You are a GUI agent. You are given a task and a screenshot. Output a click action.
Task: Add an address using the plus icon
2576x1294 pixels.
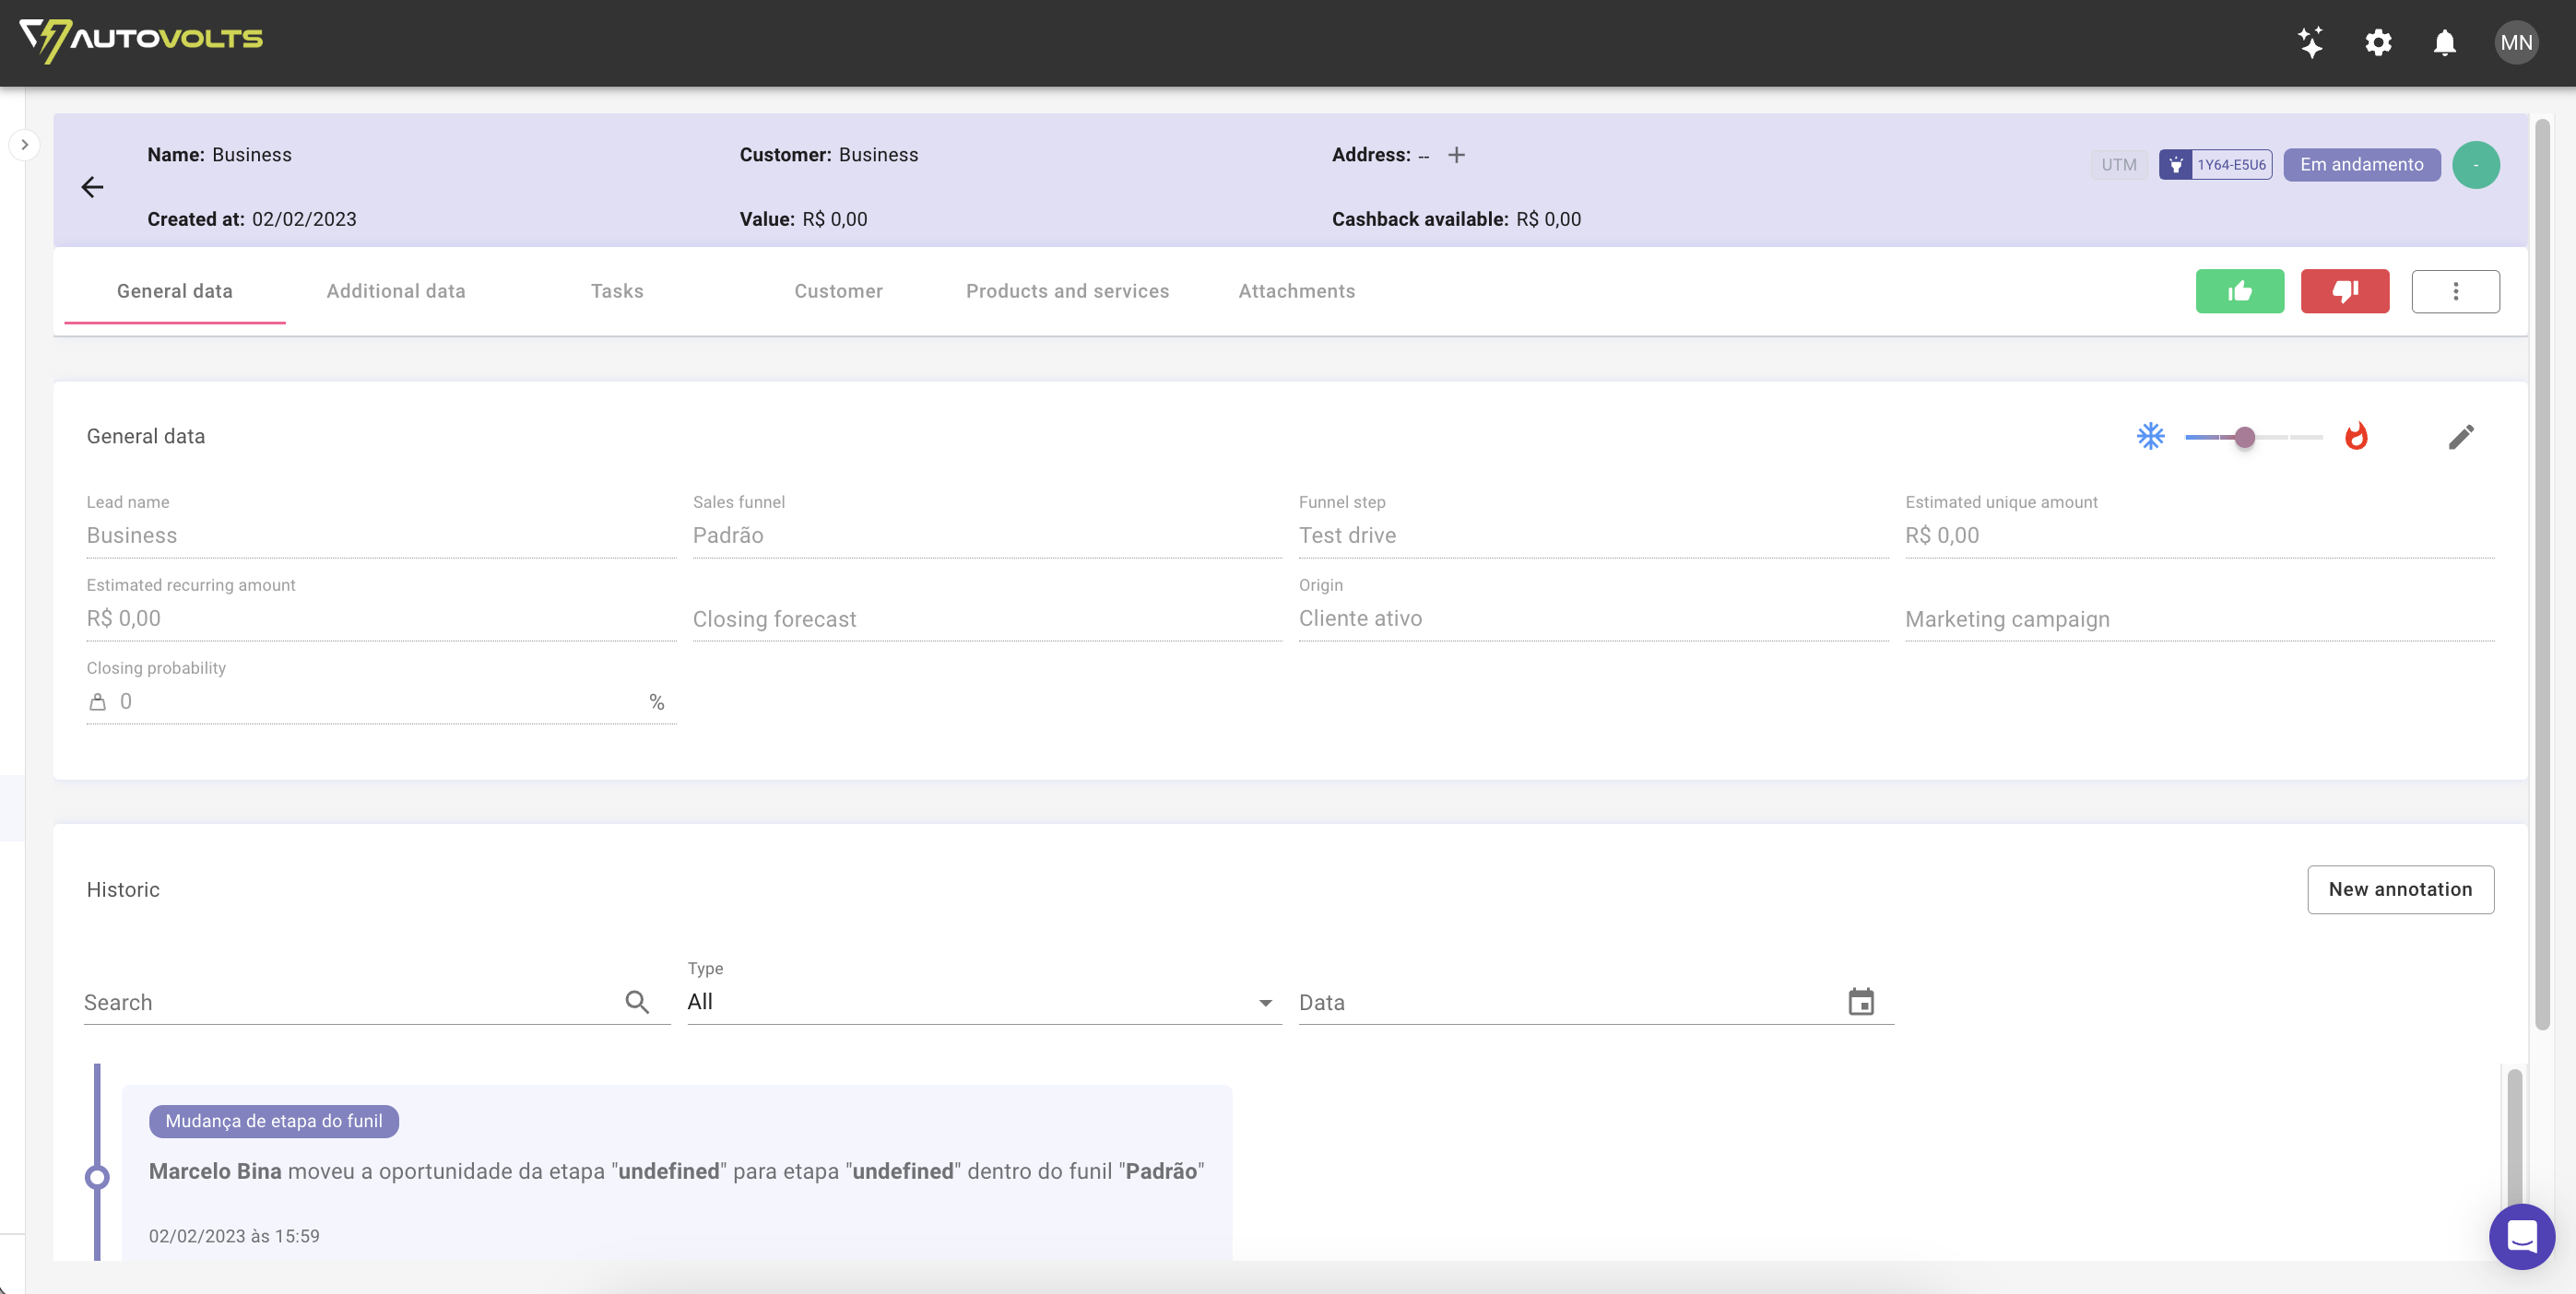pyautogui.click(x=1456, y=155)
